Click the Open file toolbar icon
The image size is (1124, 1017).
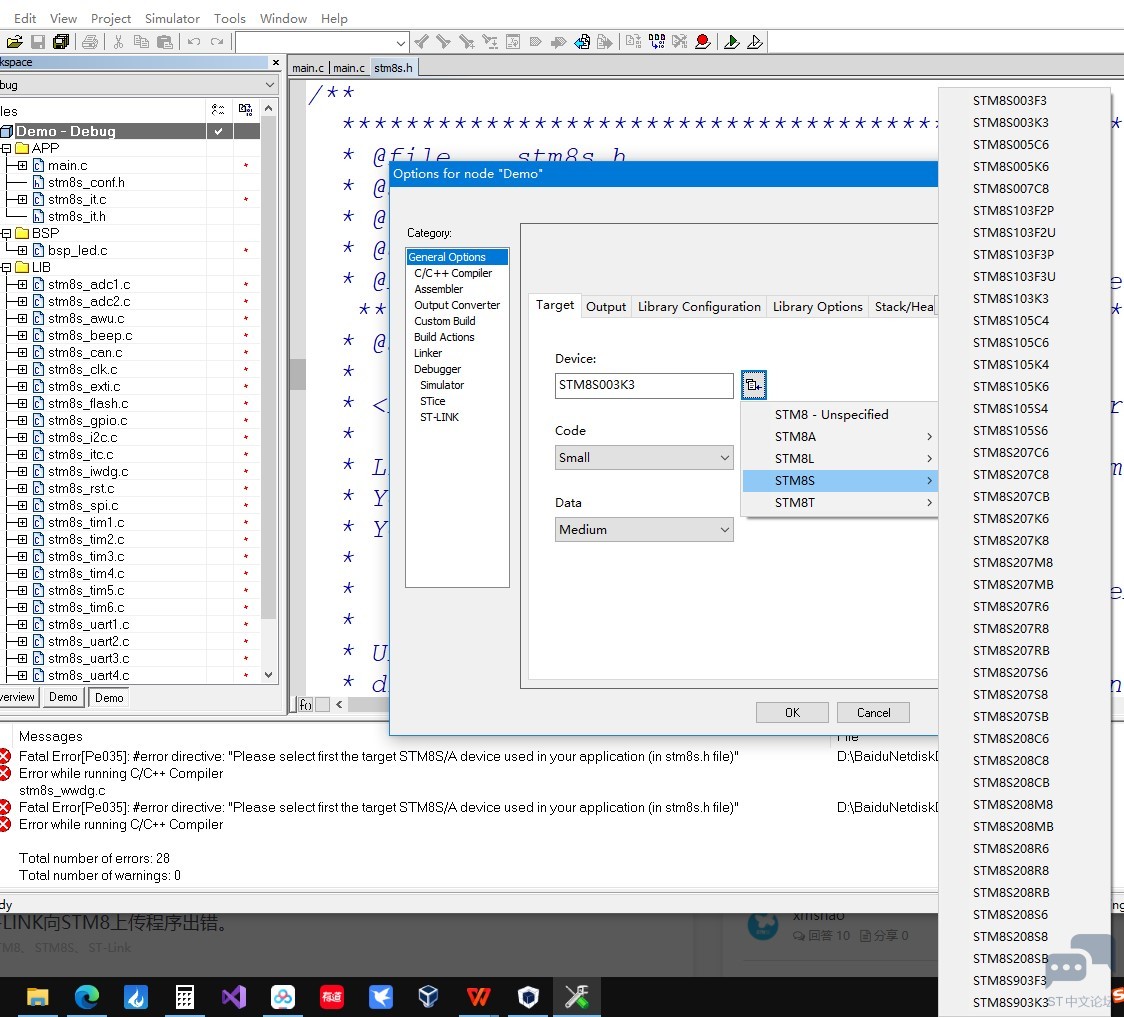coord(14,42)
